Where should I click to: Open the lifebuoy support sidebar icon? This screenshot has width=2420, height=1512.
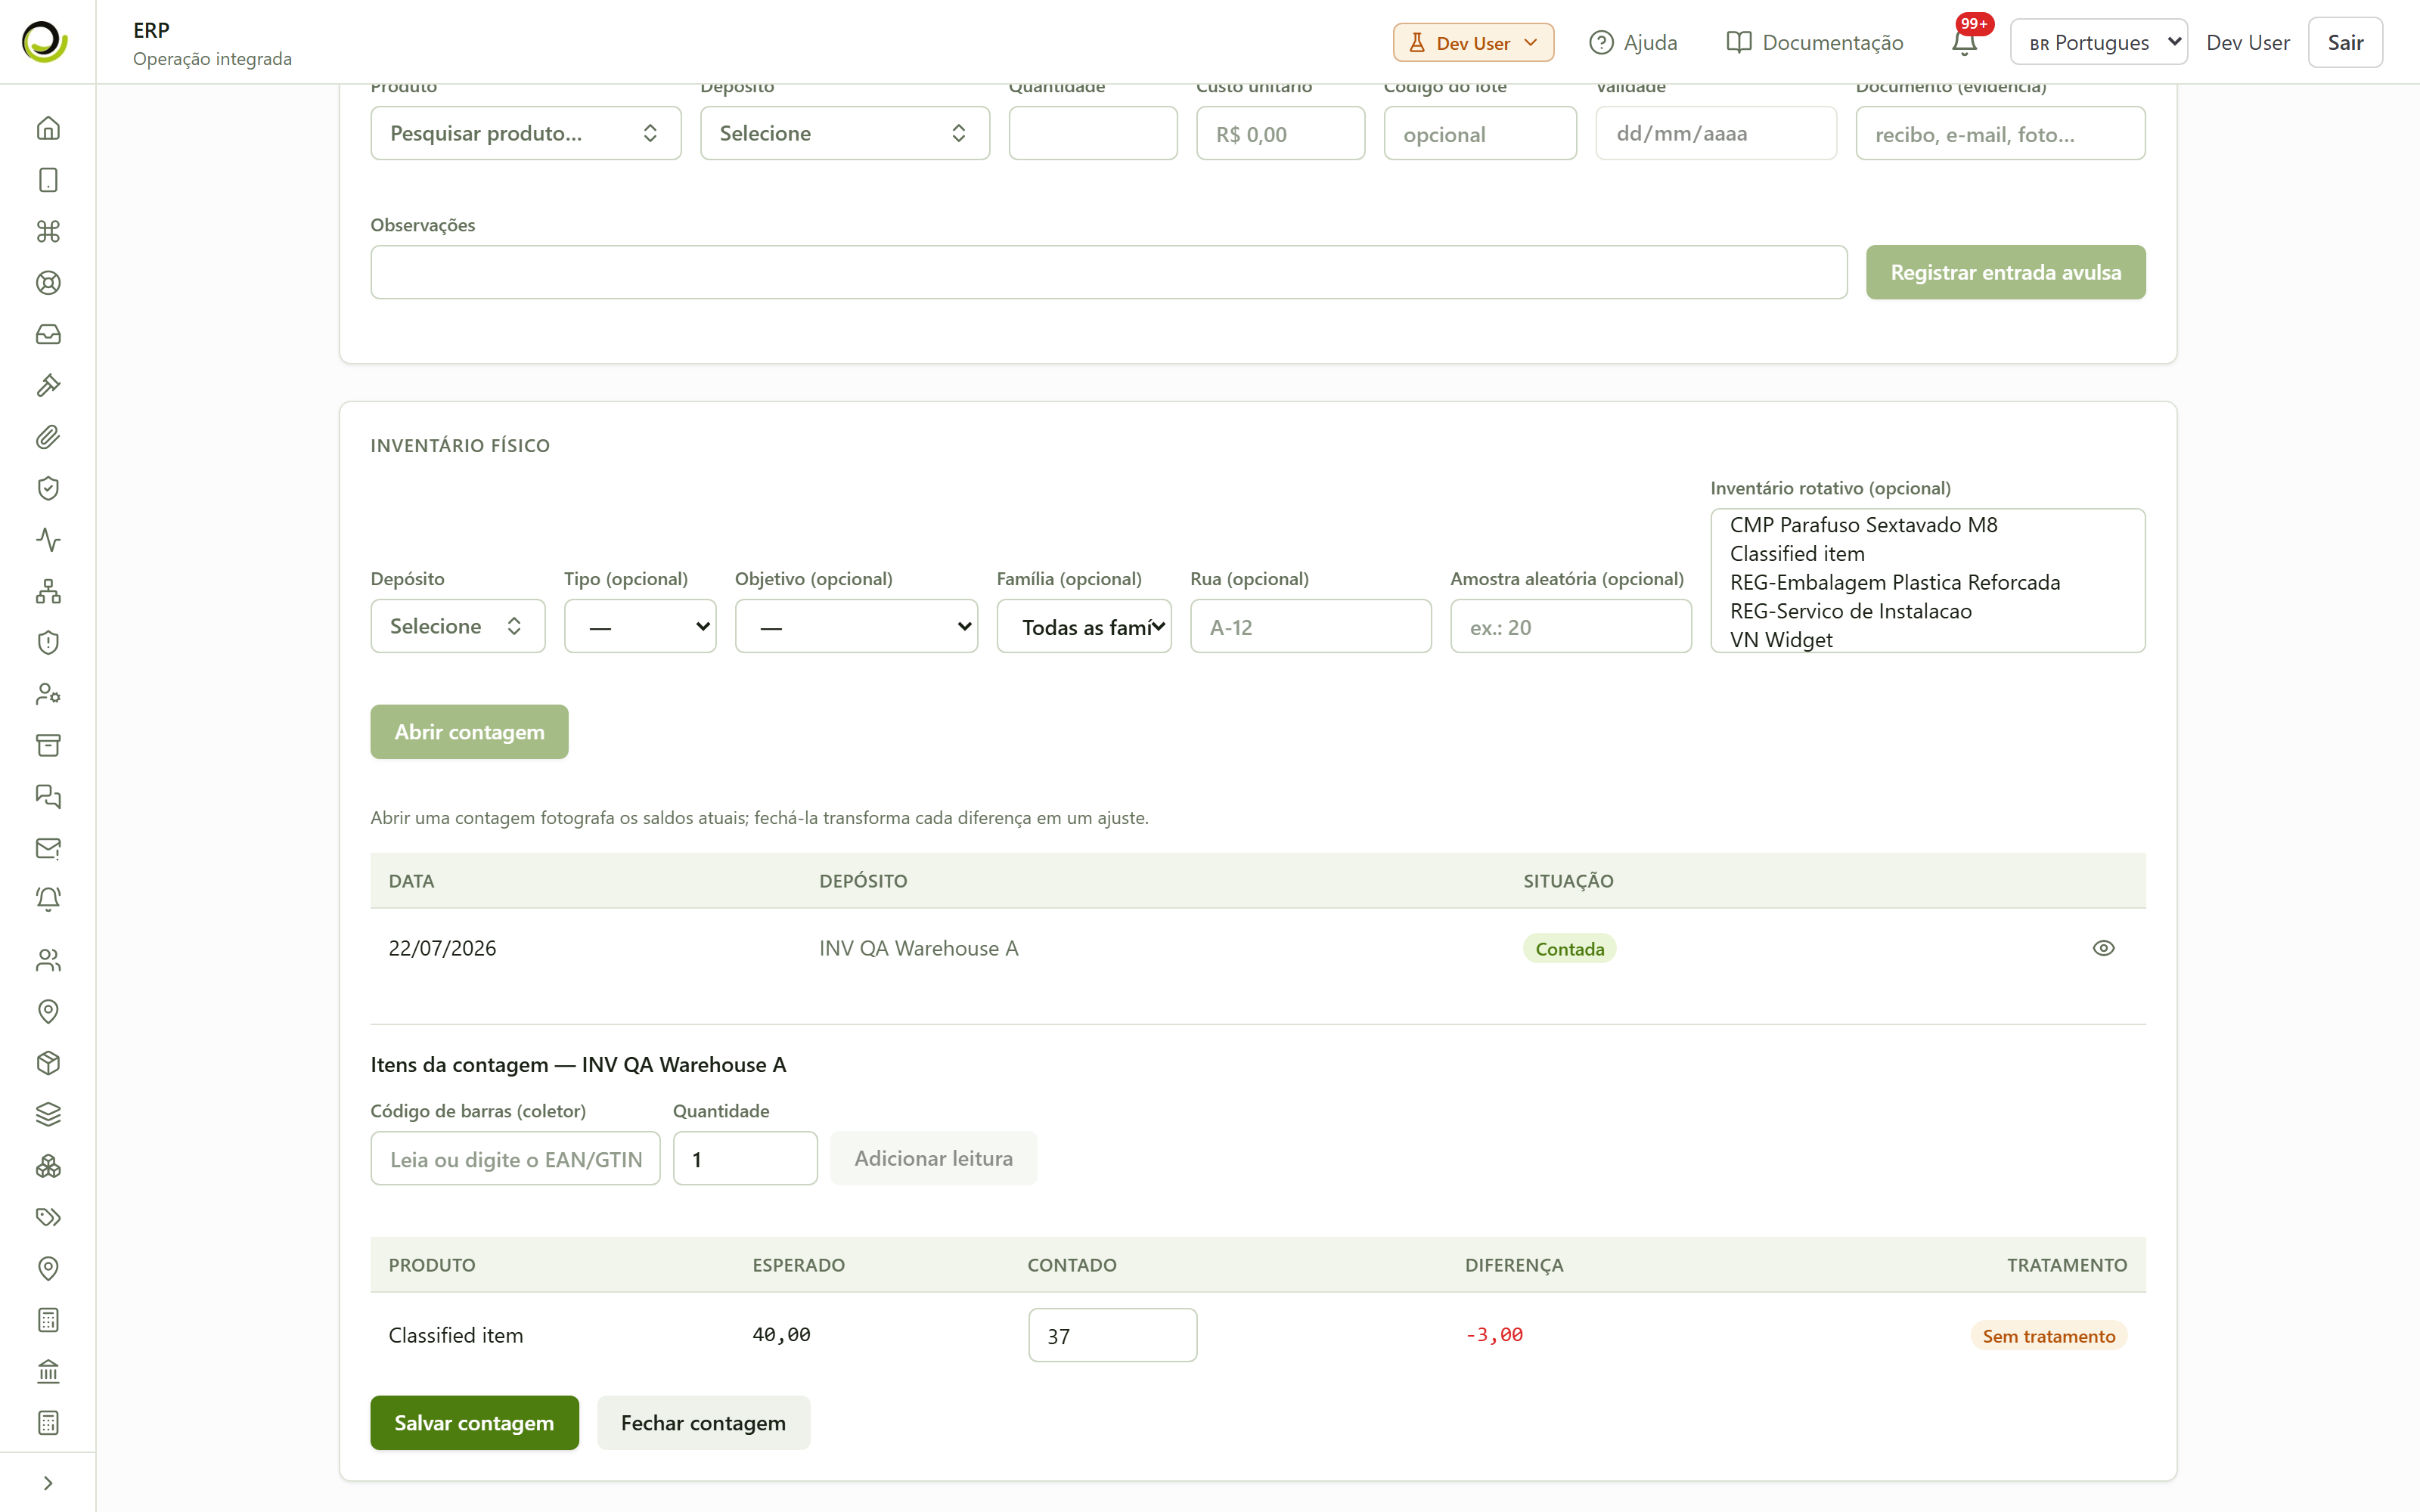click(x=48, y=283)
